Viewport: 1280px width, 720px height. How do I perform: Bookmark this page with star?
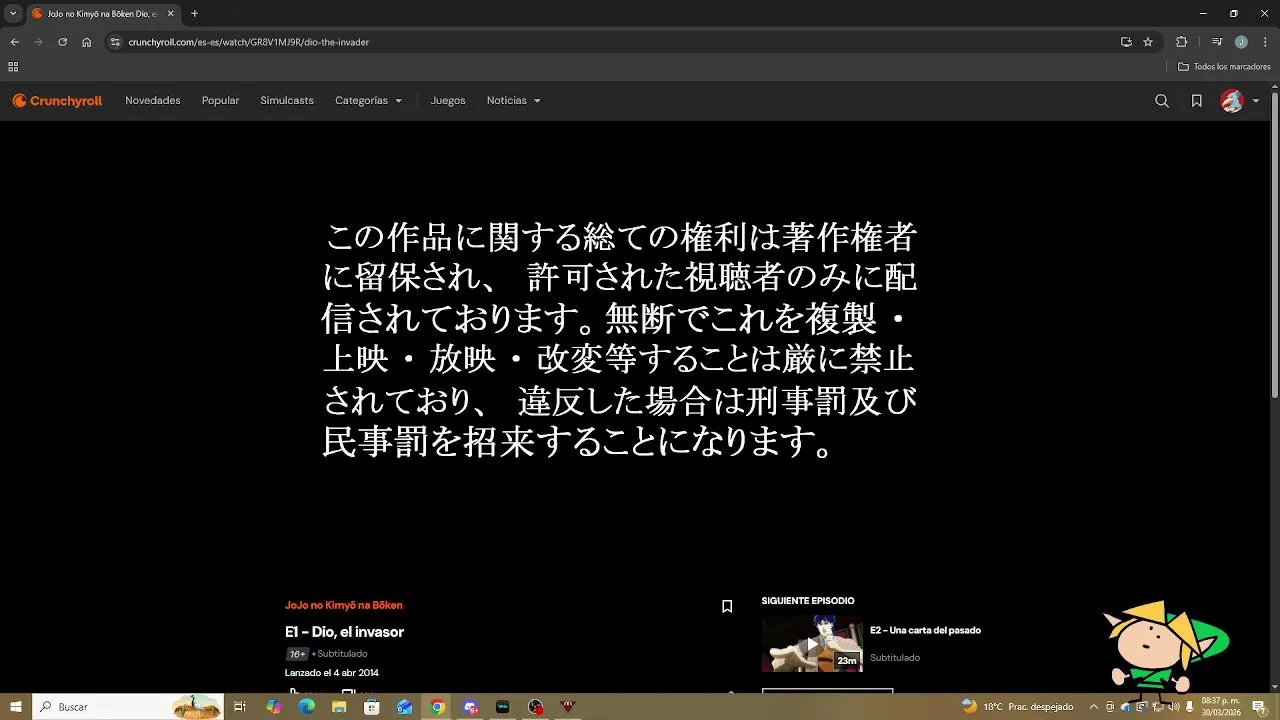1148,42
